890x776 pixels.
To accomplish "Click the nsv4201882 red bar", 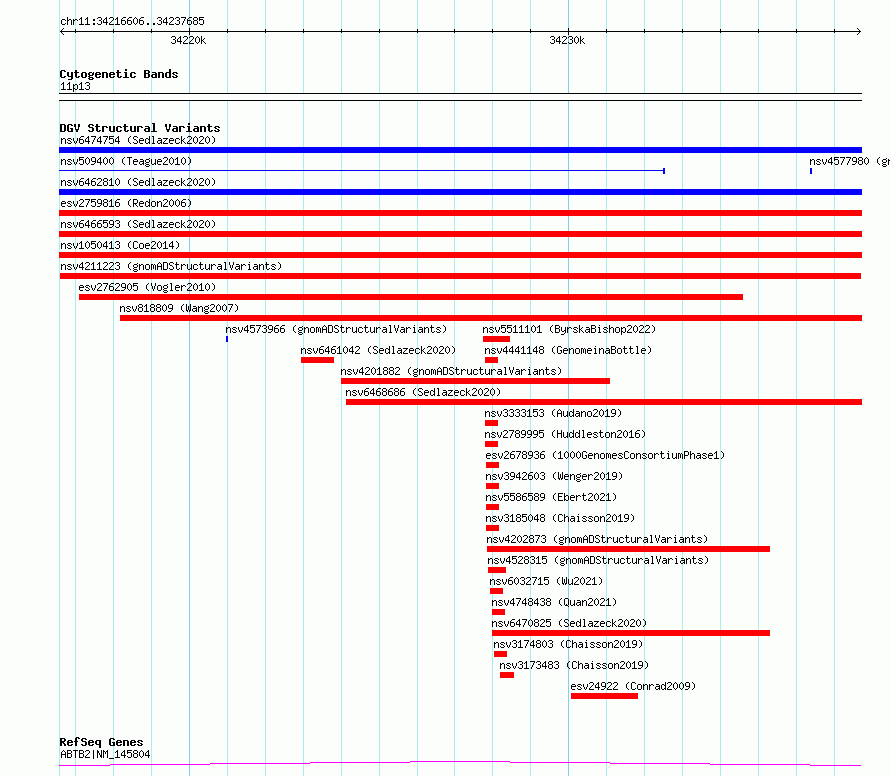I will [476, 381].
